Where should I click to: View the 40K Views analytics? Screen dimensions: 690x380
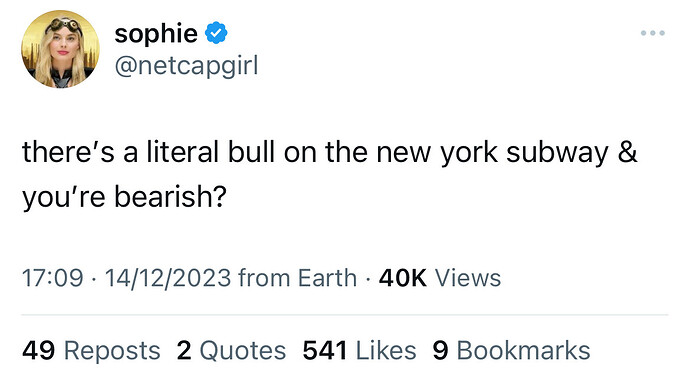pos(440,278)
